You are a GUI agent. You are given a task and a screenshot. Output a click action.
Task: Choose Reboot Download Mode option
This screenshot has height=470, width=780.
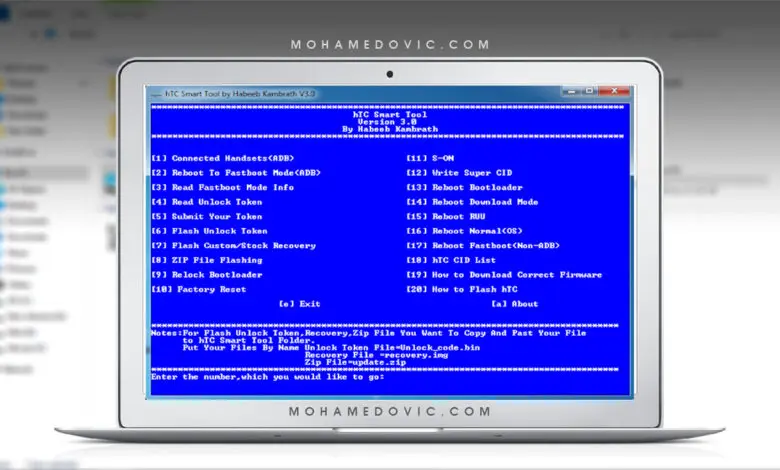click(x=472, y=202)
